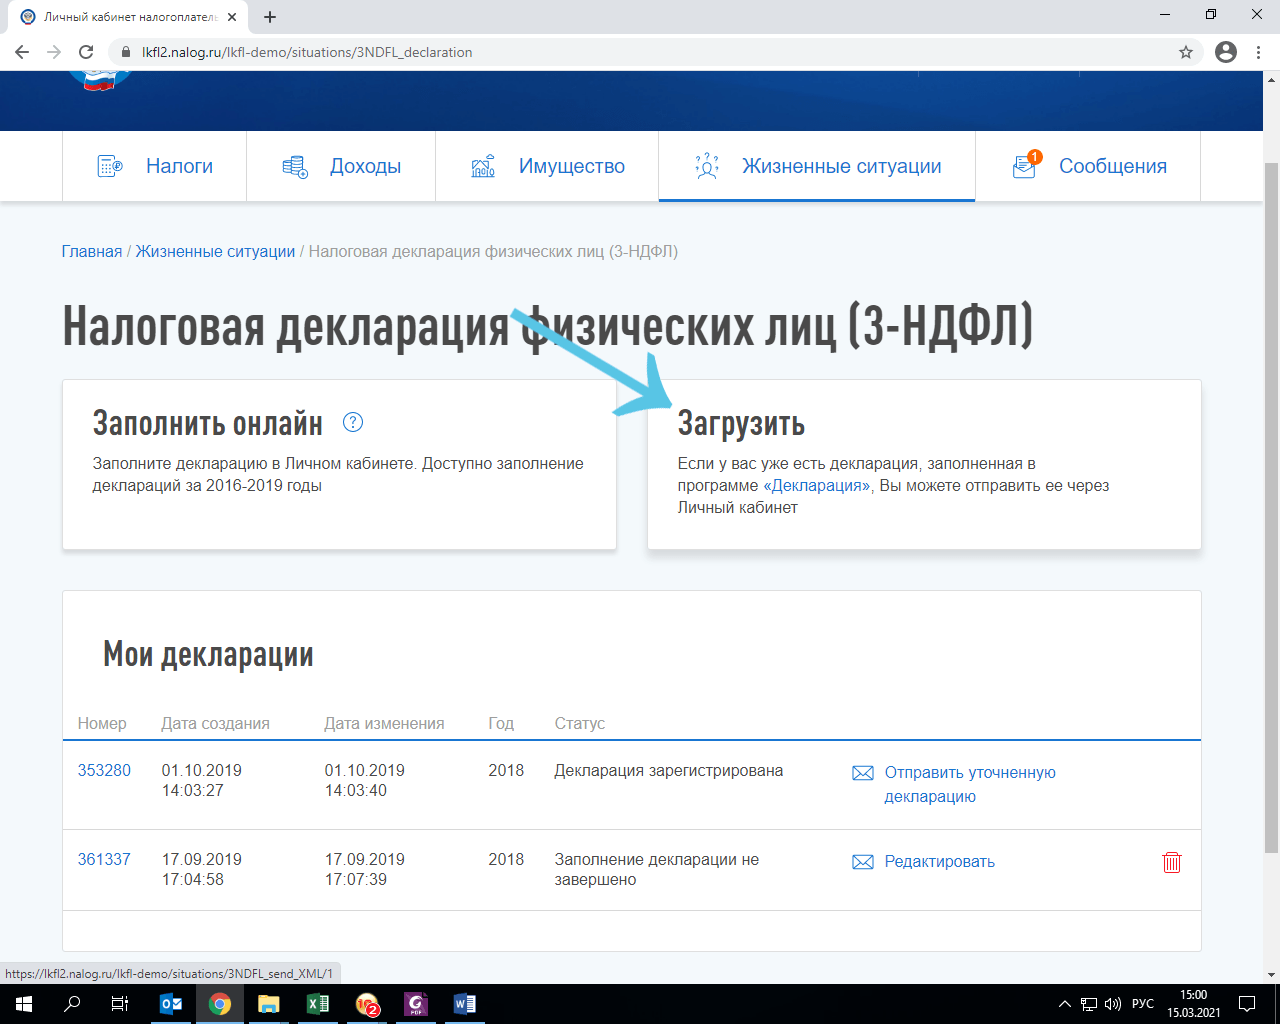1280x1024 pixels.
Task: Click the volume icon in the system tray
Action: [x=1114, y=1004]
